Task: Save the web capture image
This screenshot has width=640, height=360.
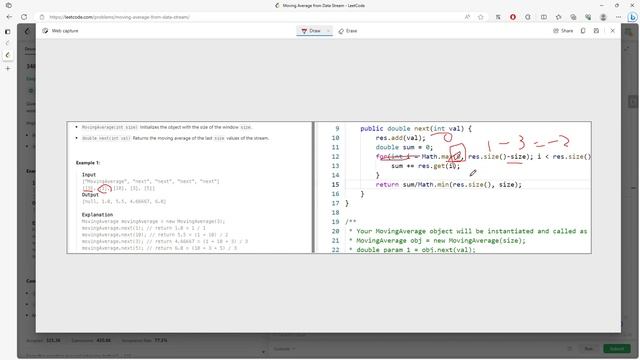Action: click(596, 31)
